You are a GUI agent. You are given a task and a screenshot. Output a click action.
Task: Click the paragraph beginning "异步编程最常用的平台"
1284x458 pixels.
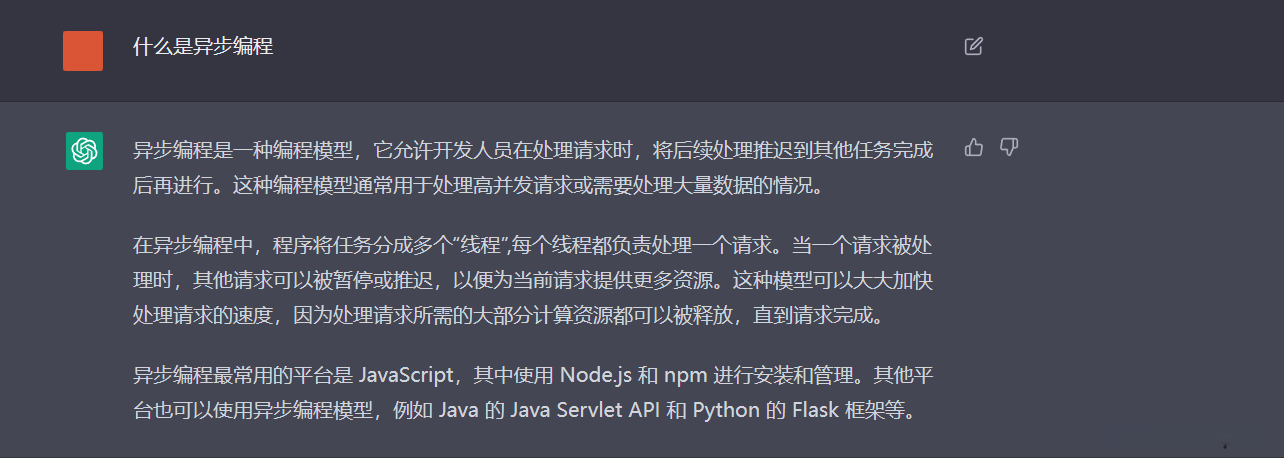tap(533, 393)
